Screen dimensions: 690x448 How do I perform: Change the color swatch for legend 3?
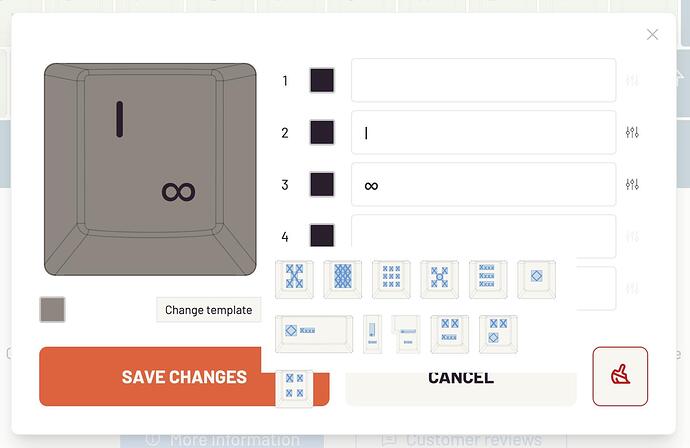coord(322,184)
